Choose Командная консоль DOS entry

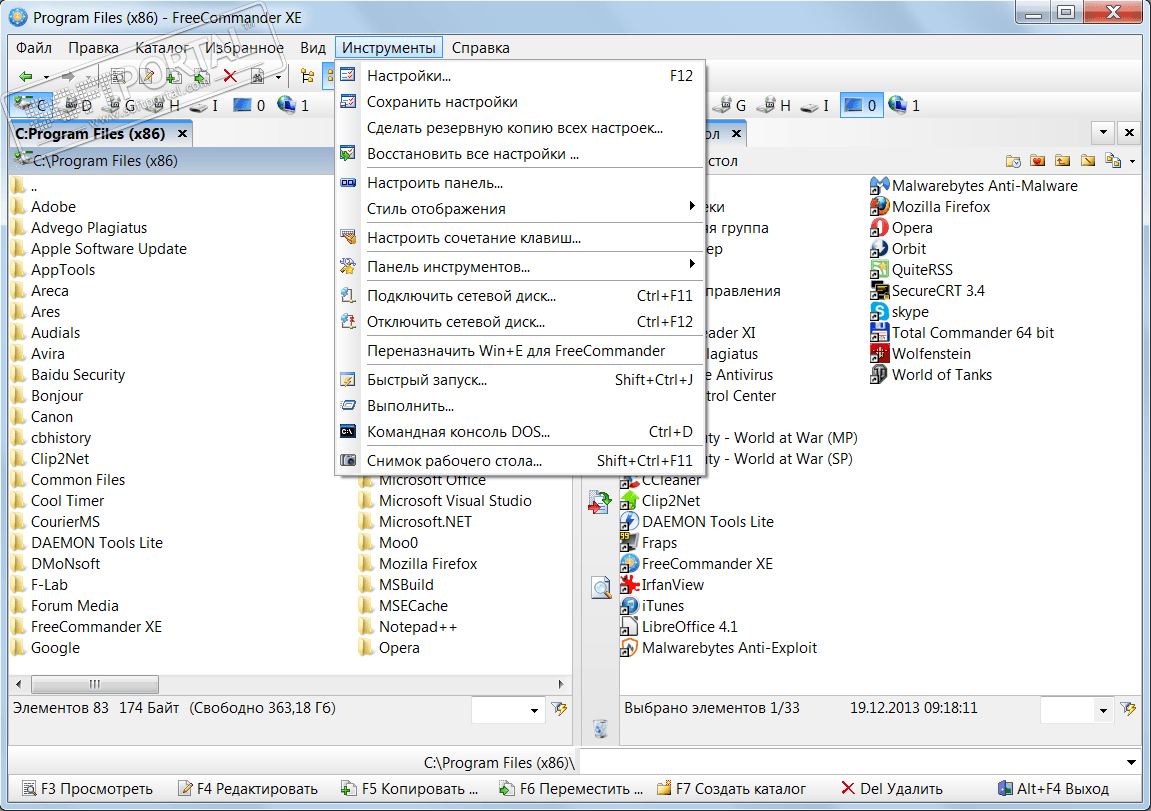point(520,432)
